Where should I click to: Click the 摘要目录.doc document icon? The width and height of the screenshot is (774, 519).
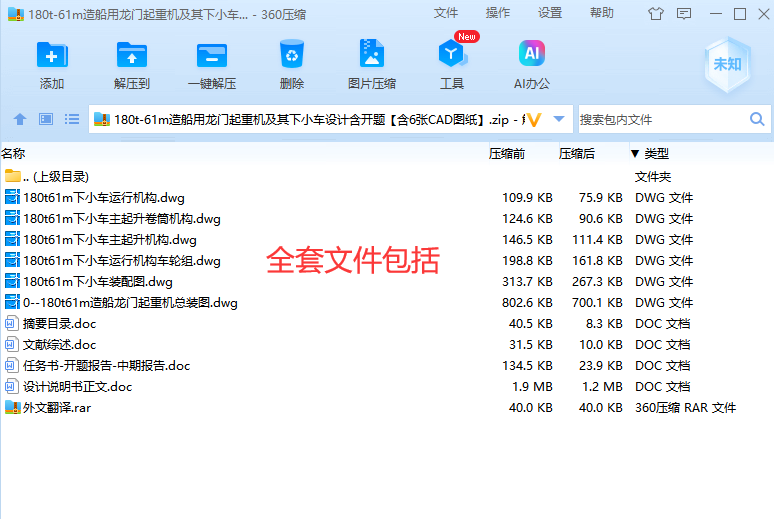point(11,323)
